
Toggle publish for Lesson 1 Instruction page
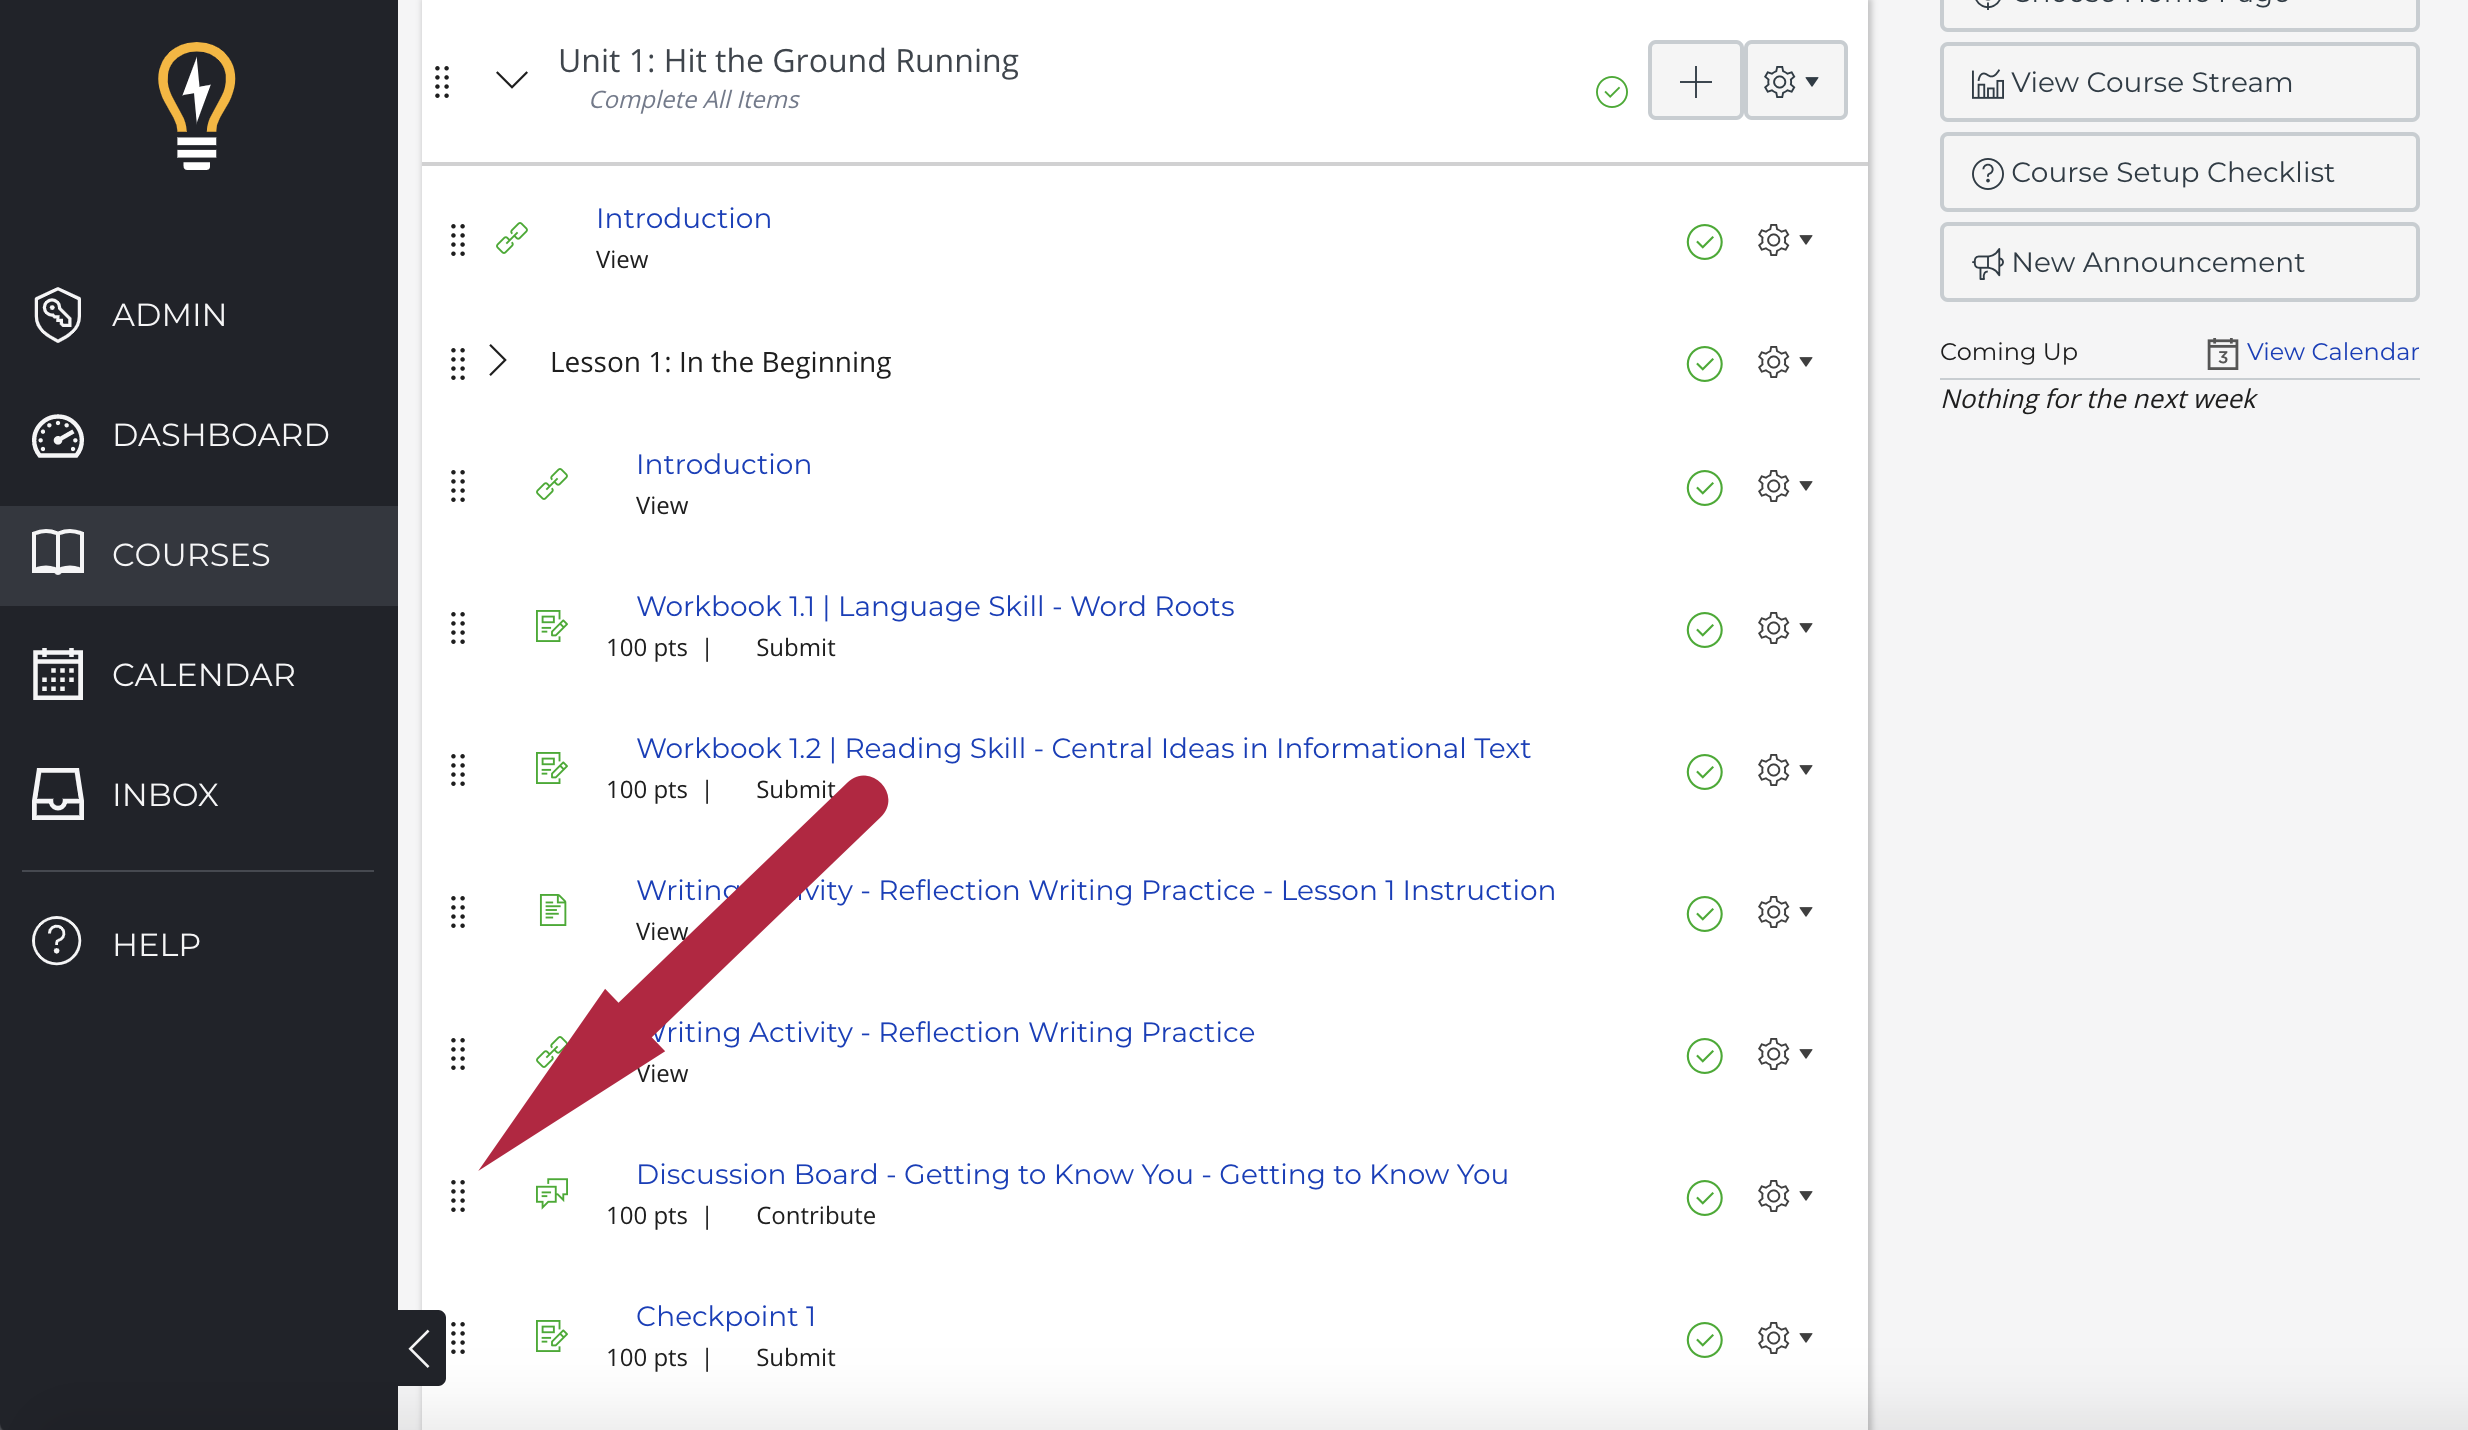(x=1704, y=913)
